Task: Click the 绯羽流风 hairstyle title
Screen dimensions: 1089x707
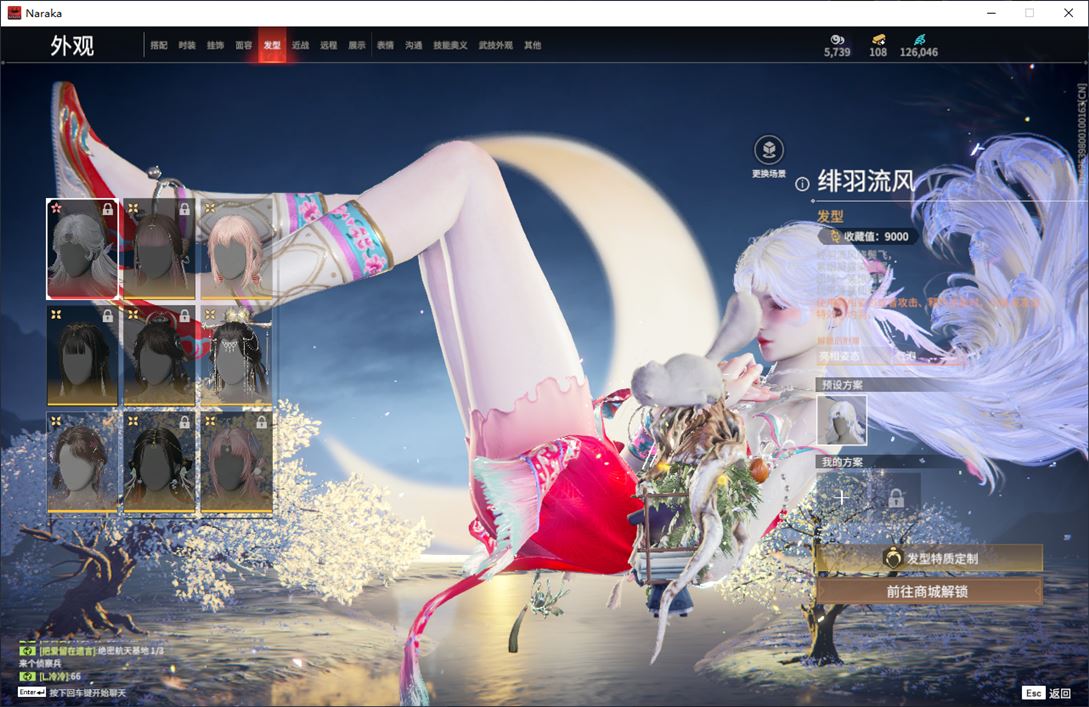Action: 865,182
